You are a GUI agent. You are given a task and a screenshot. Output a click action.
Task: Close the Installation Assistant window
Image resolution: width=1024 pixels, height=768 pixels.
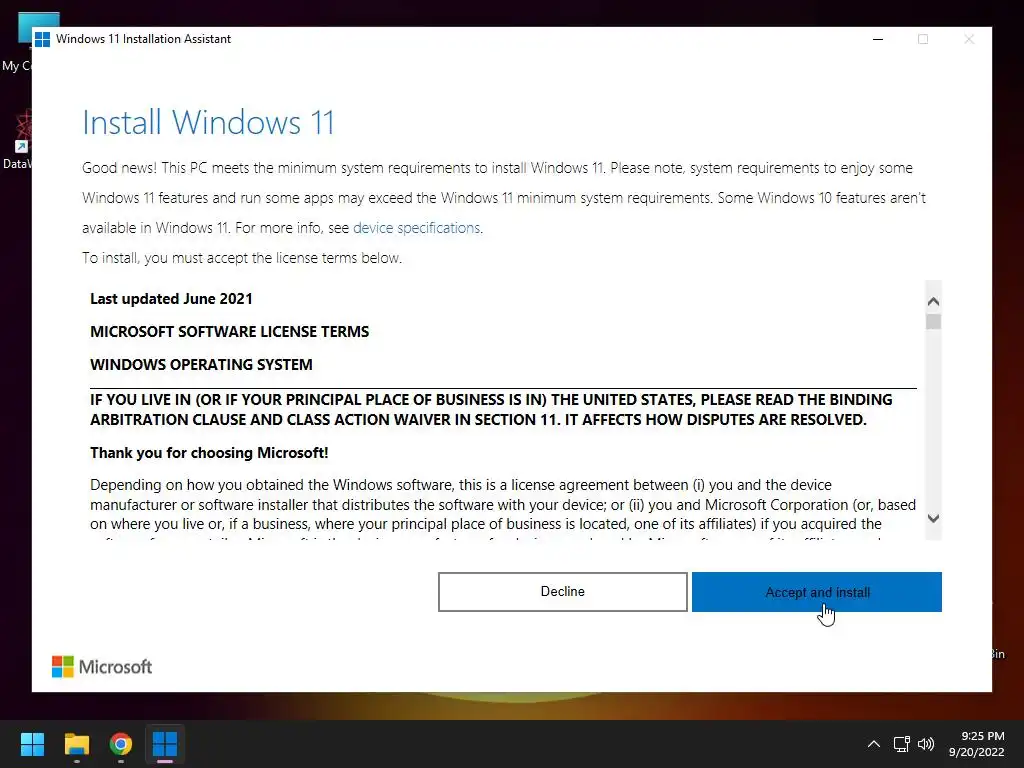tap(969, 39)
